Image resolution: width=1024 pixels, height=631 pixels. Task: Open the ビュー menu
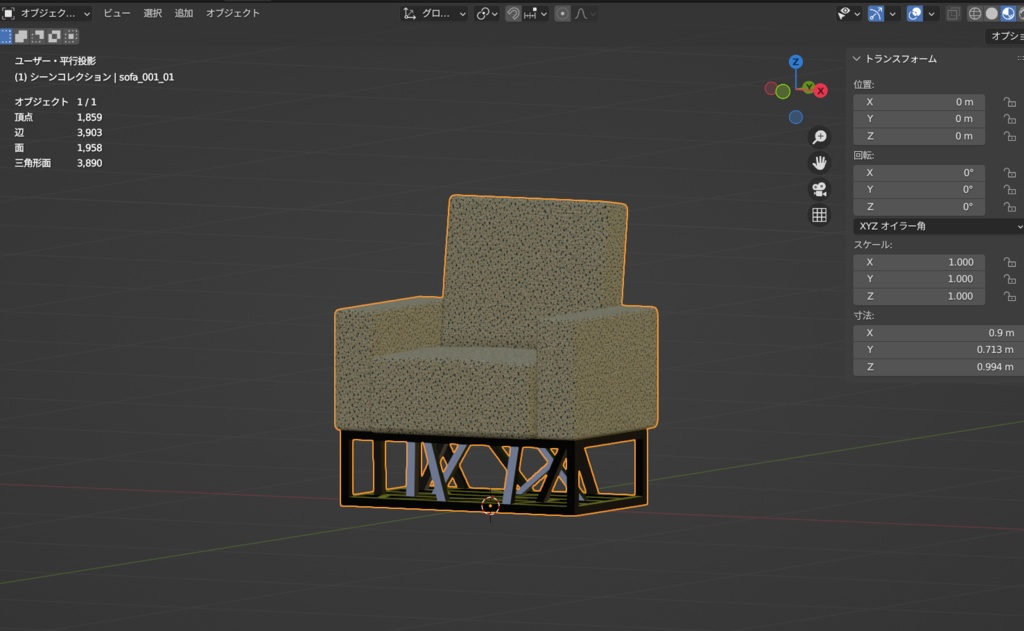pos(117,13)
